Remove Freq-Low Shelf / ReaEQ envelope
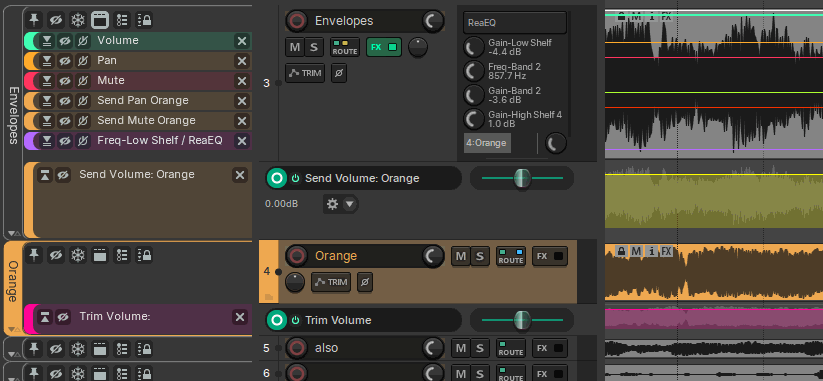The width and height of the screenshot is (823, 381). 241,141
